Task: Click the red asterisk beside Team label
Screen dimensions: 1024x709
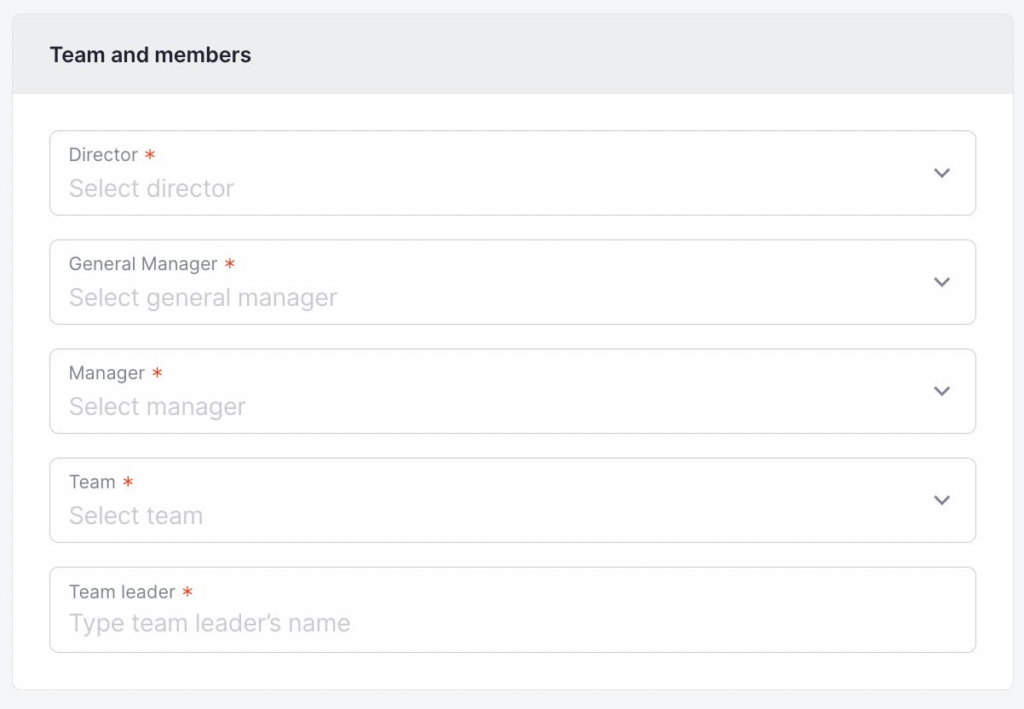Action: click(x=128, y=482)
